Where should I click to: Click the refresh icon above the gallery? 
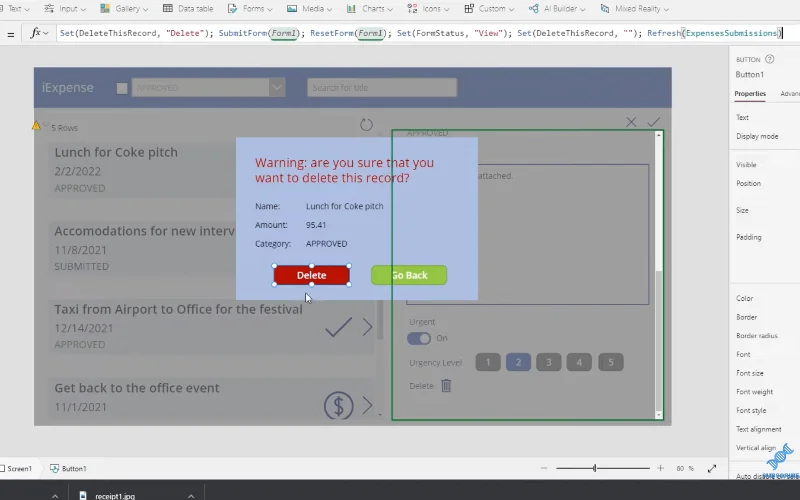[x=366, y=124]
